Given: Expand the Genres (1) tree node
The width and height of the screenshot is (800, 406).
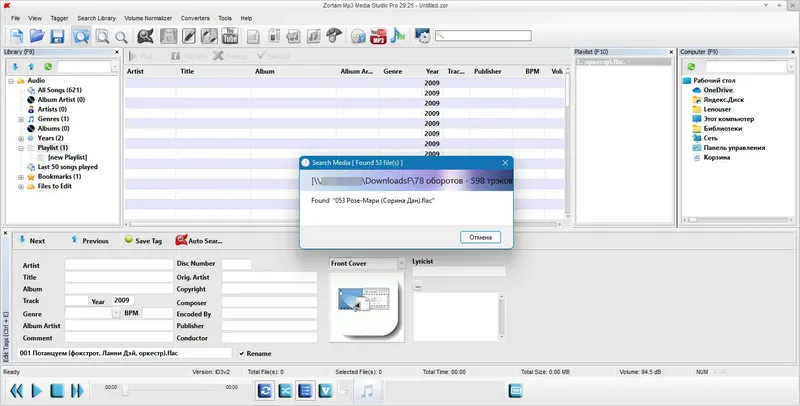Looking at the screenshot, I should tap(21, 119).
